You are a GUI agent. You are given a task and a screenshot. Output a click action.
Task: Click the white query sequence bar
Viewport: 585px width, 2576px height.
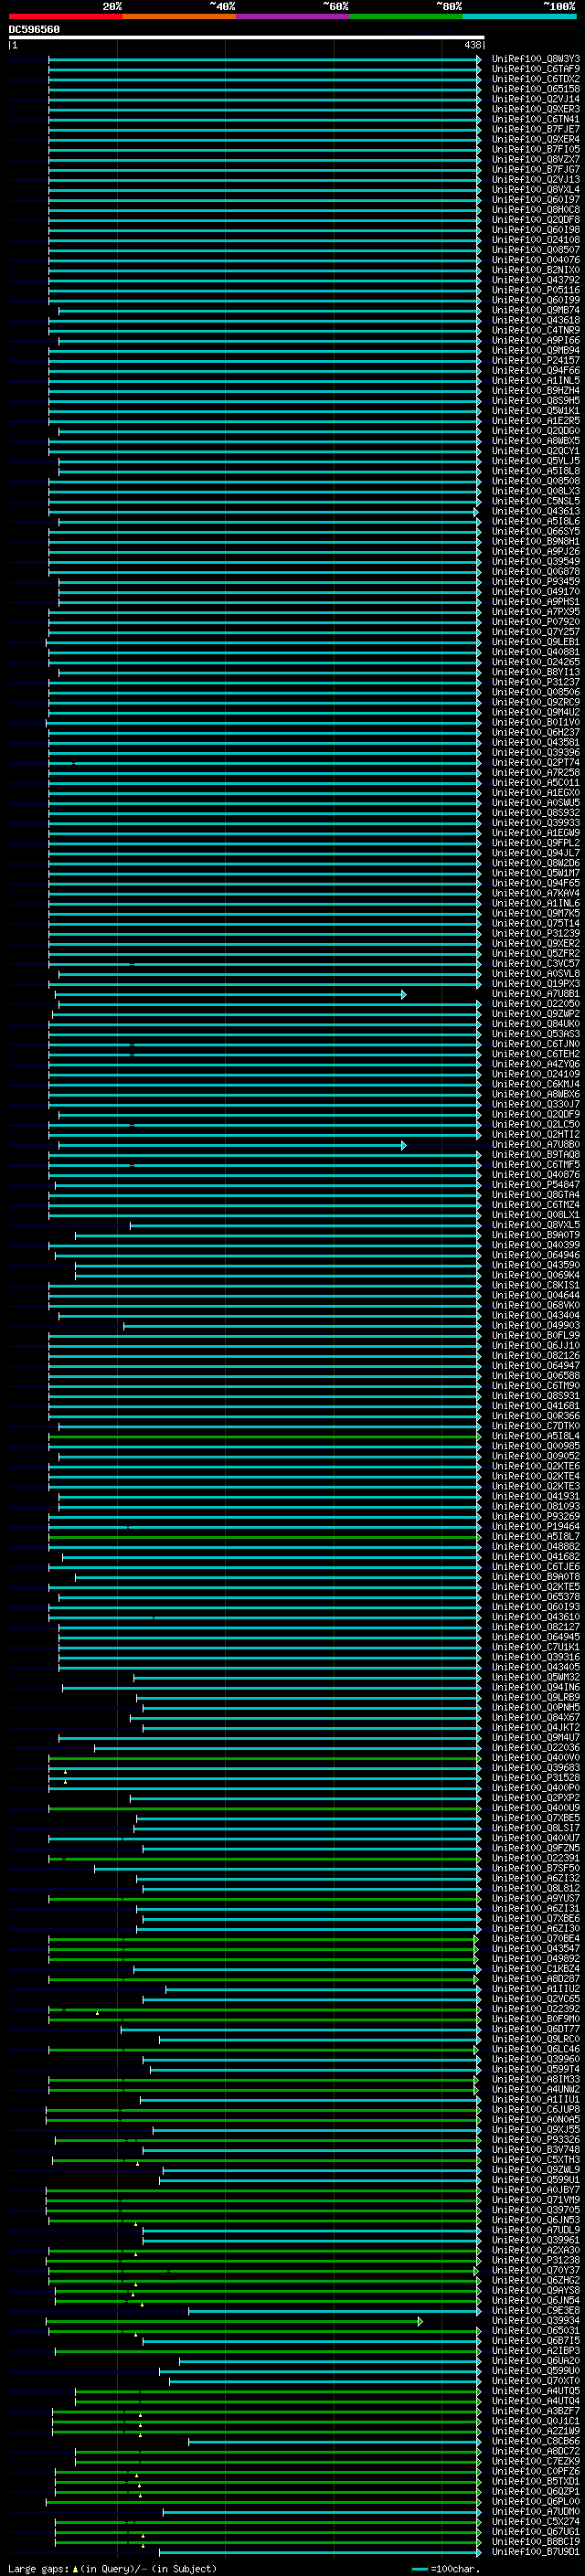coord(247,37)
